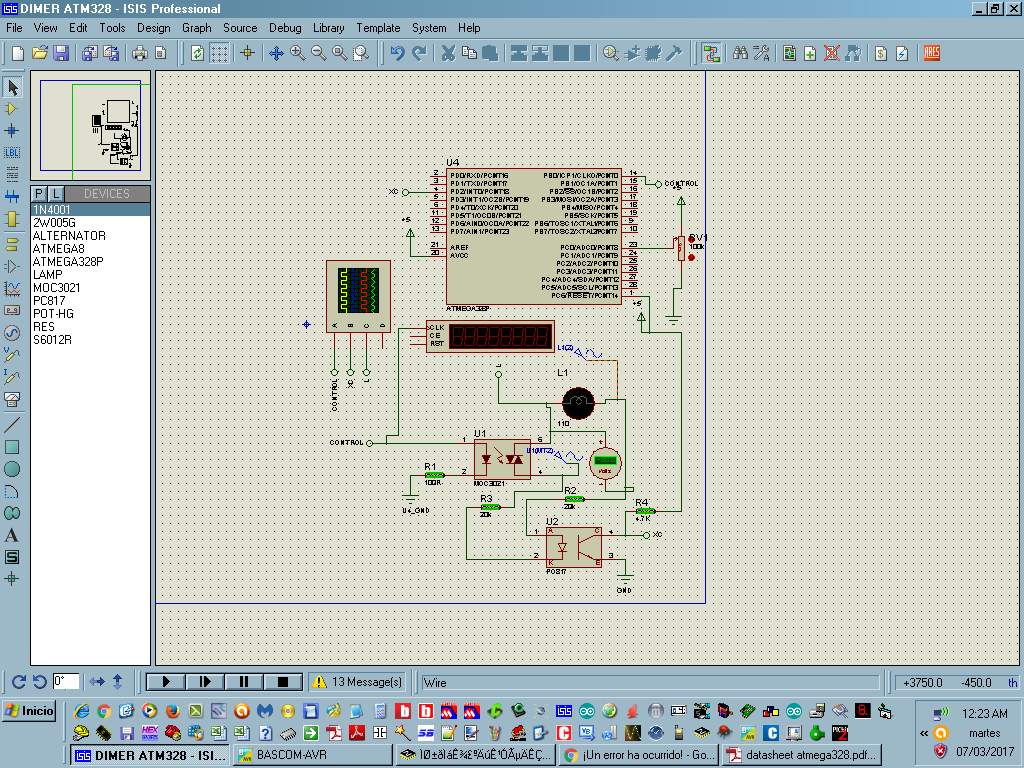The height and width of the screenshot is (768, 1024).
Task: Stop the simulation
Action: point(283,682)
